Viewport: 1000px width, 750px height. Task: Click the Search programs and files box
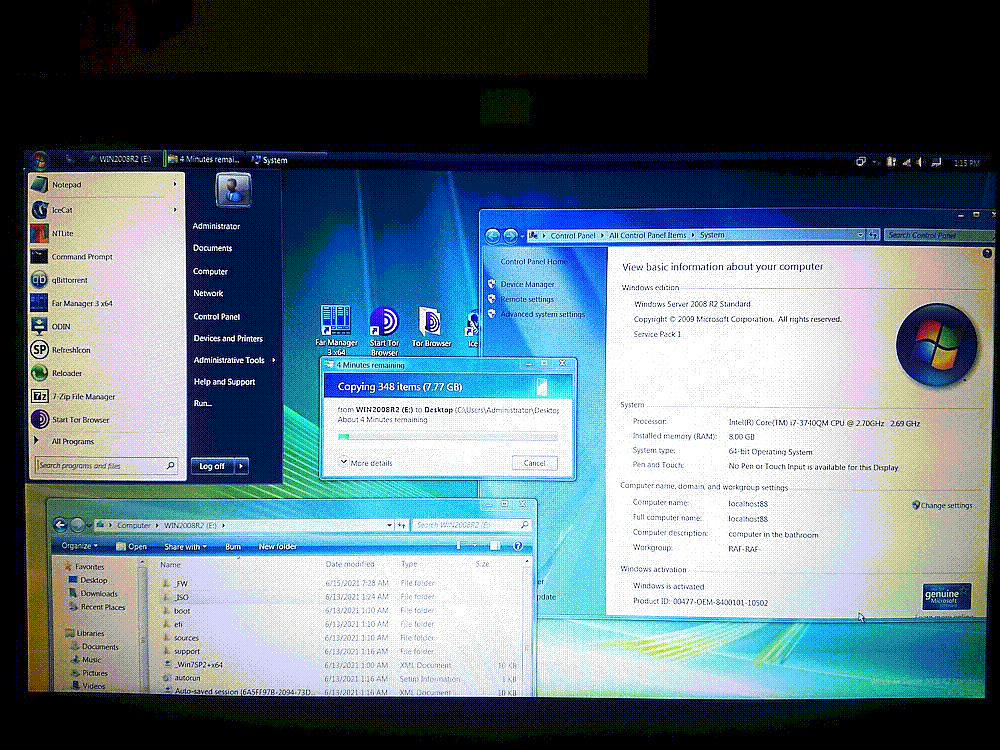pyautogui.click(x=106, y=466)
